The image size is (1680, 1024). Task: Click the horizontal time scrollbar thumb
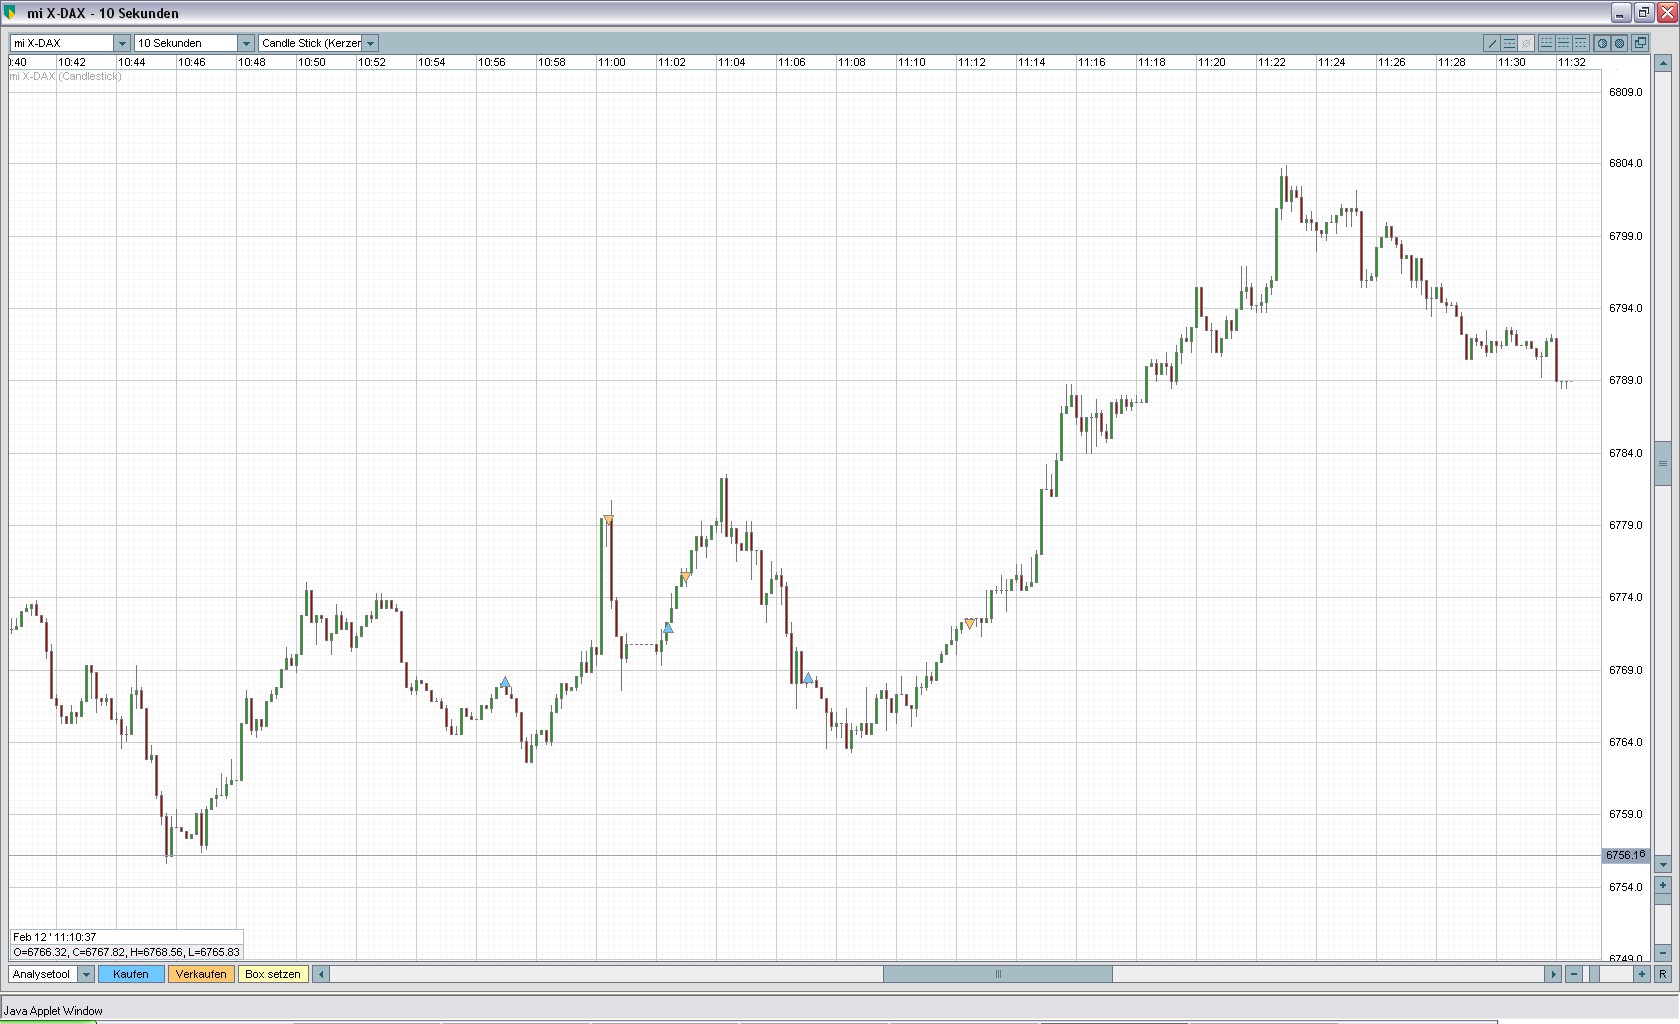(997, 974)
